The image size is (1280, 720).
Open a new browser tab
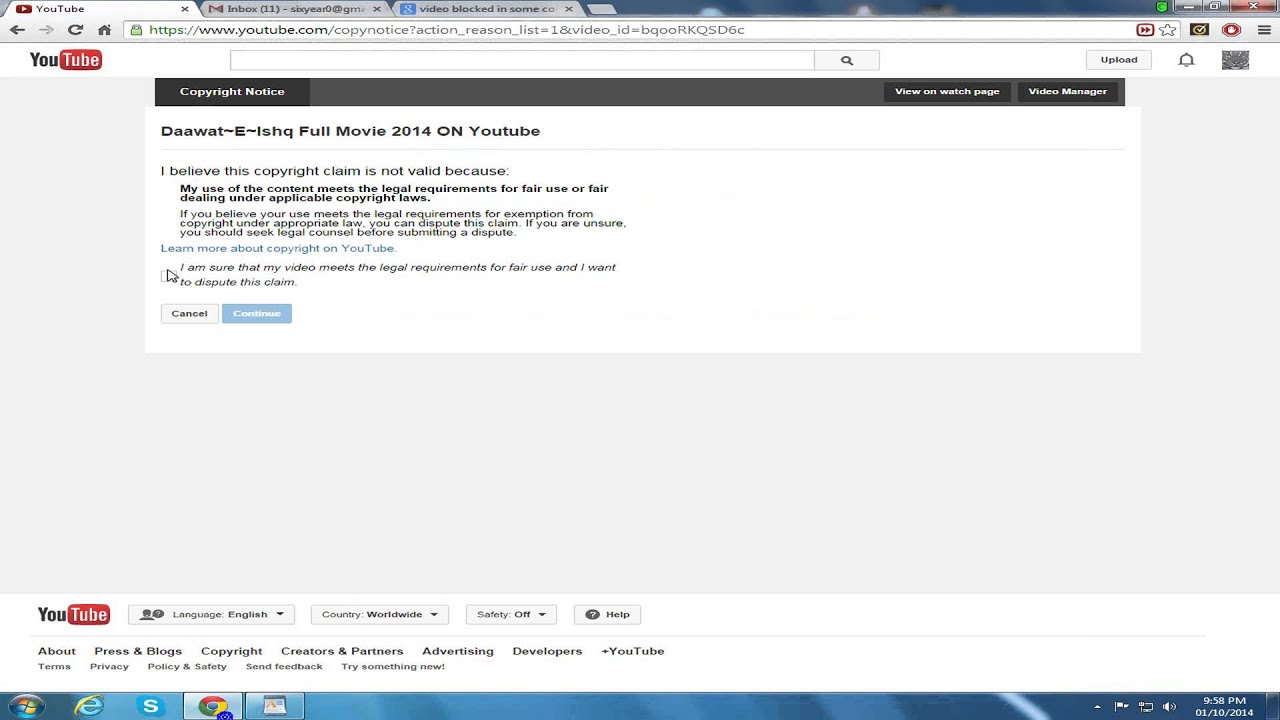(601, 9)
